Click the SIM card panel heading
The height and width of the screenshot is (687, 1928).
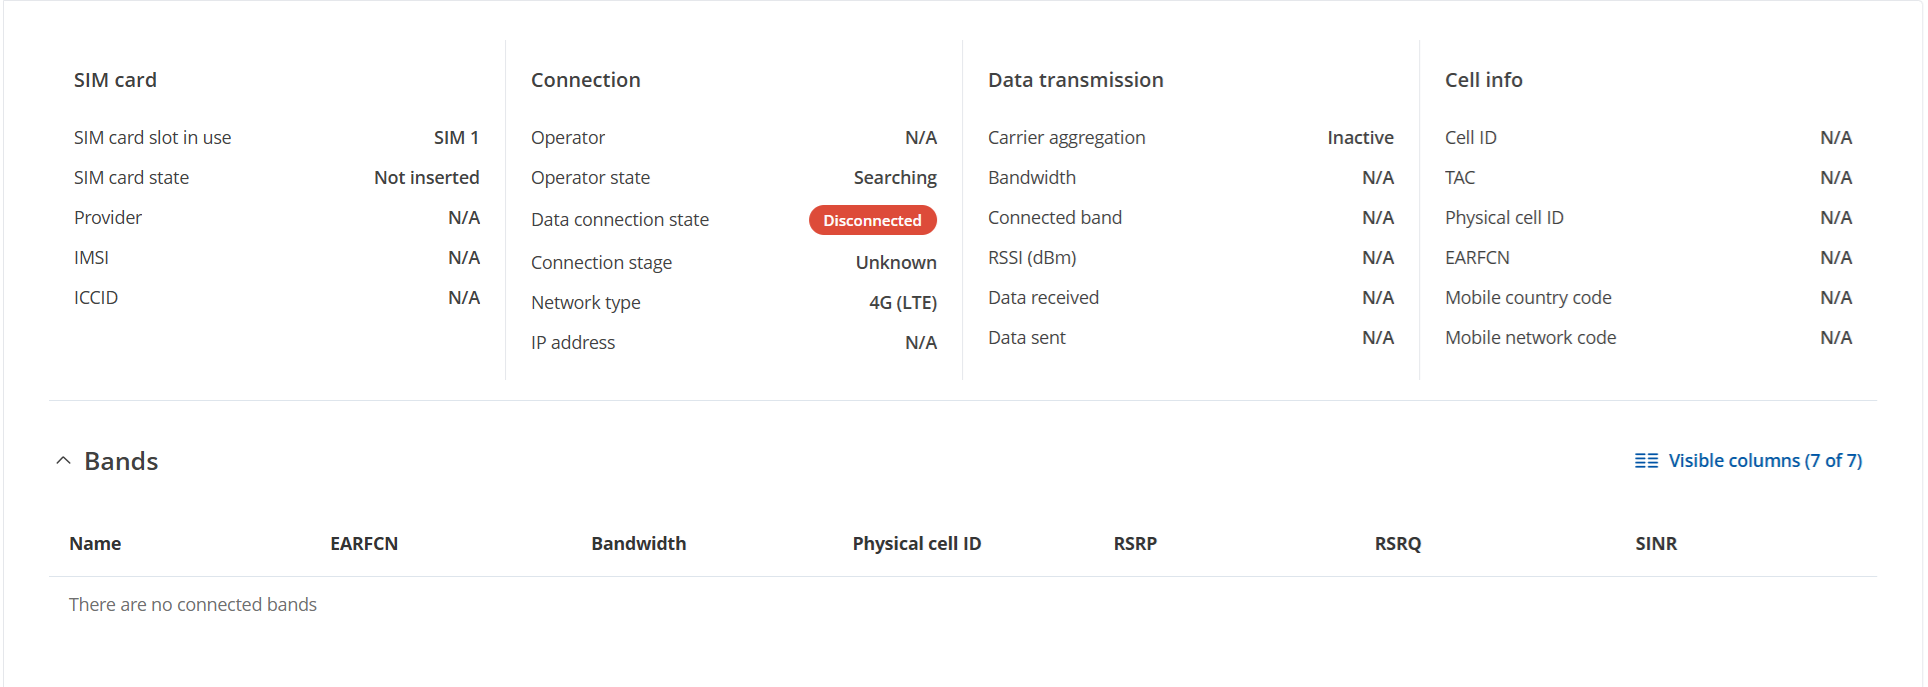point(115,80)
